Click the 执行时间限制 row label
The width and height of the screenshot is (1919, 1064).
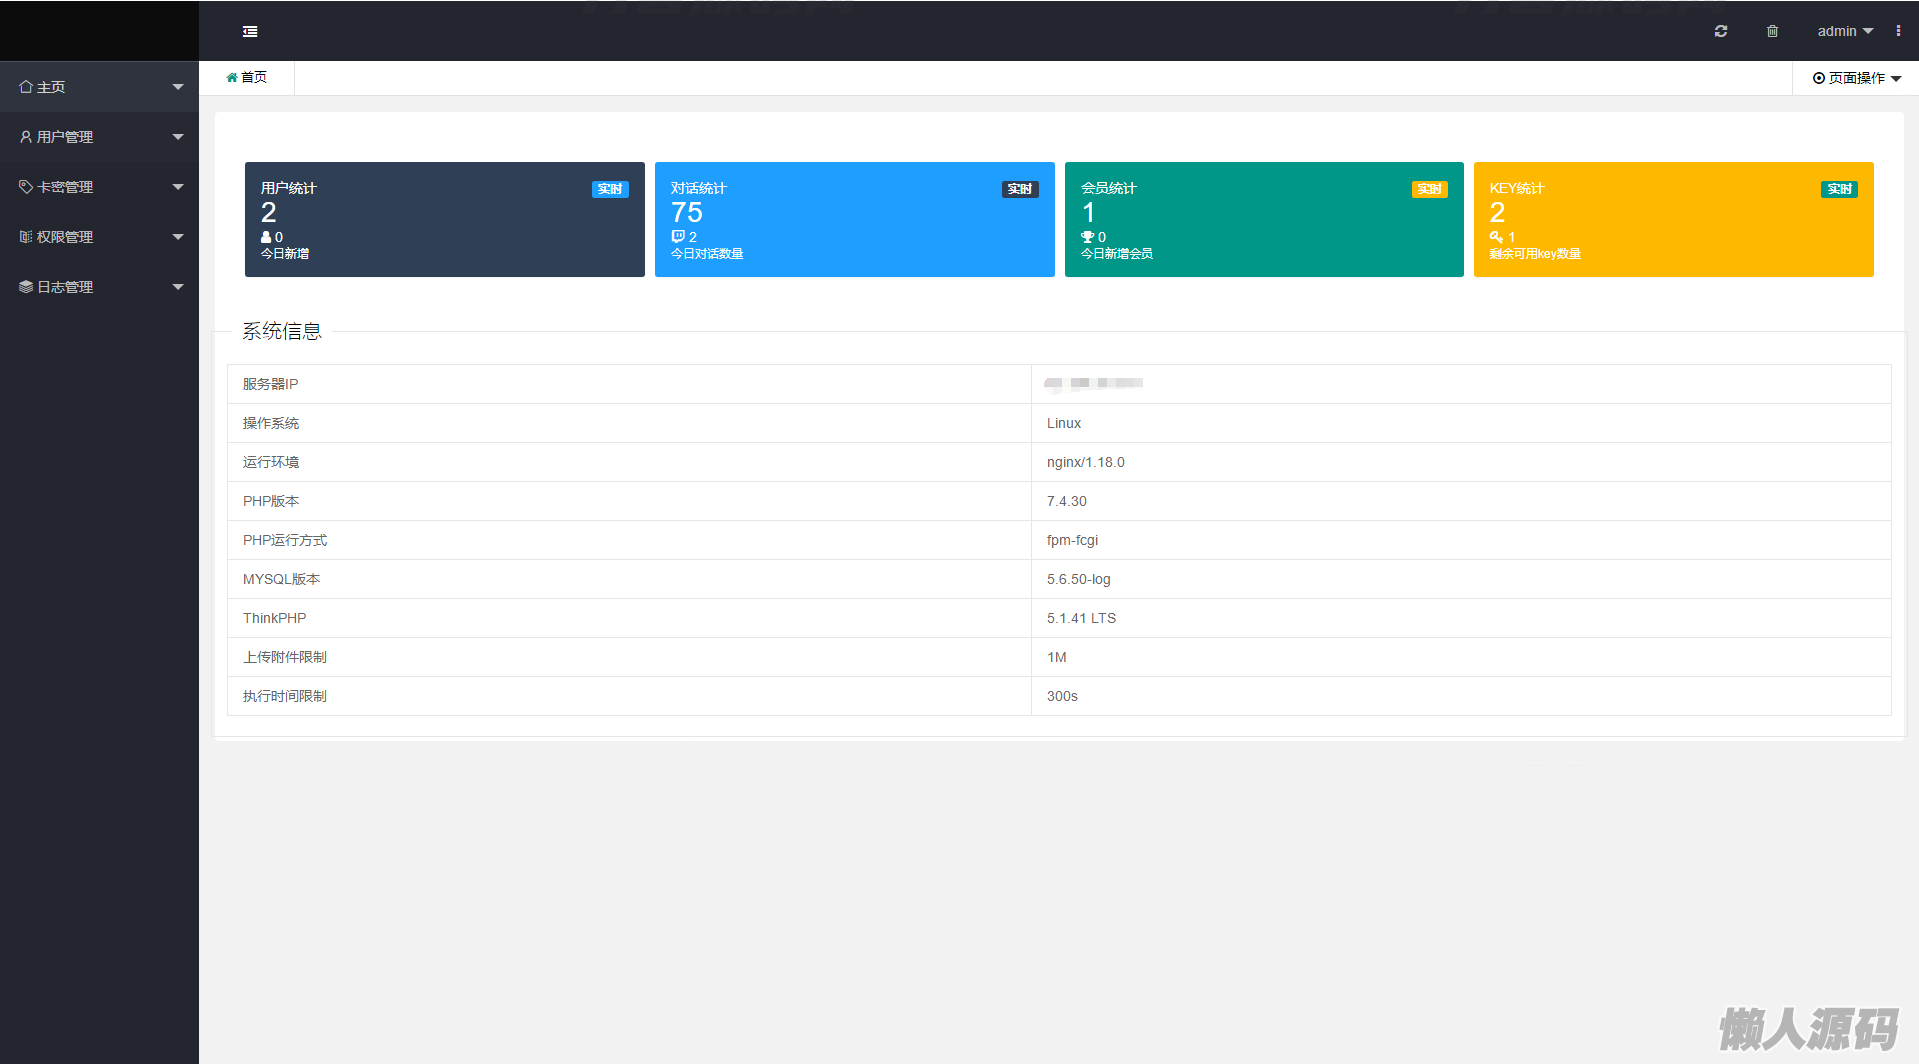(x=285, y=696)
